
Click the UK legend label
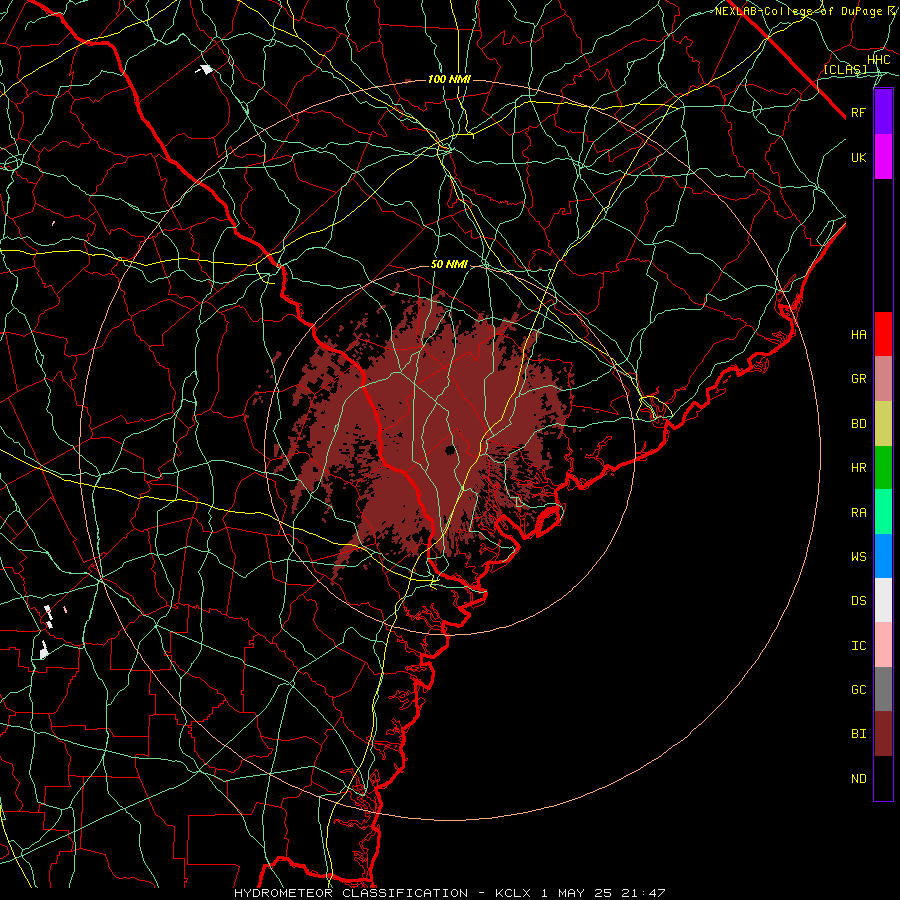coord(859,157)
